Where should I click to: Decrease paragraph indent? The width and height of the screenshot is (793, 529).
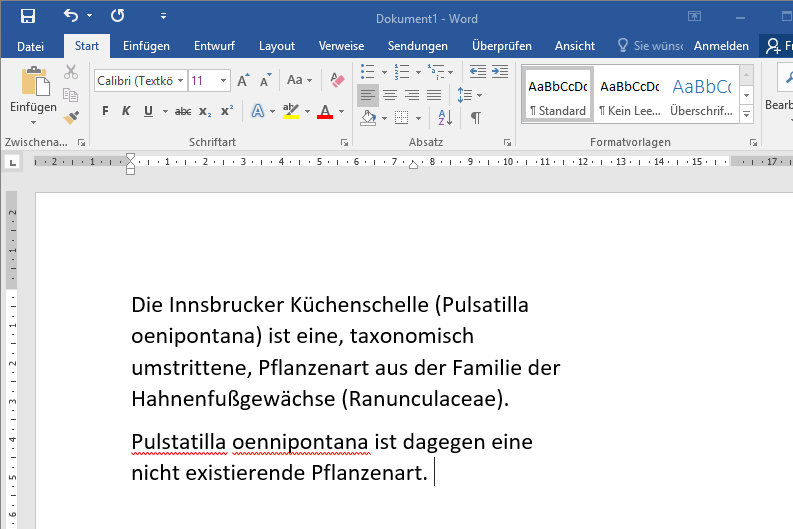point(477,72)
